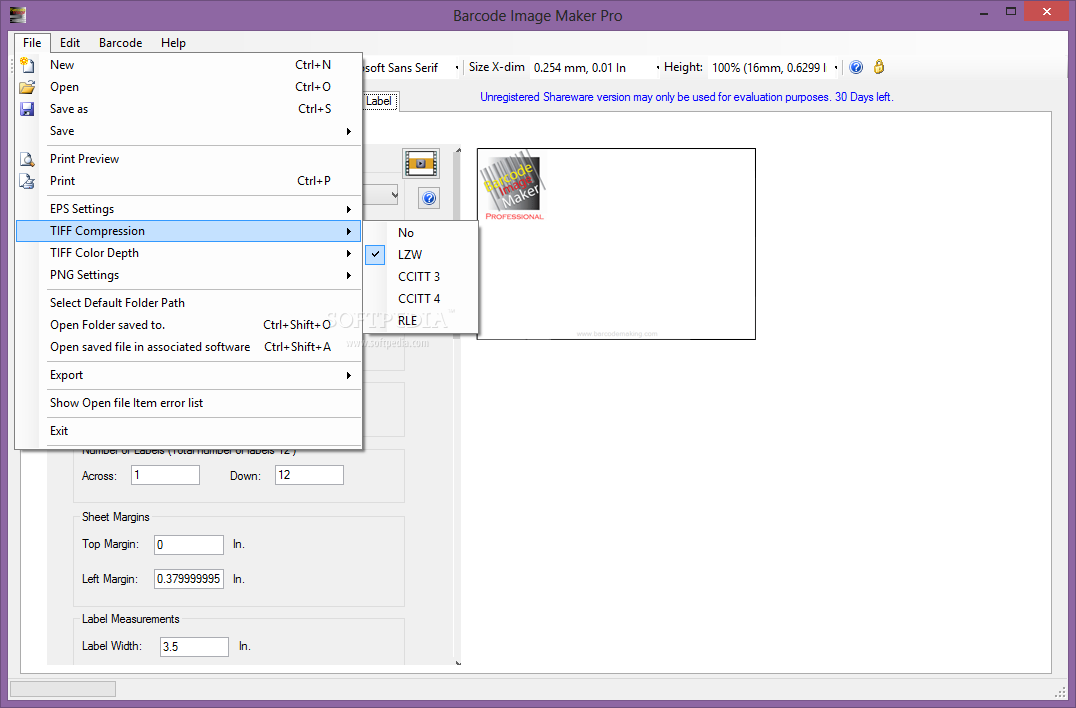
Task: Expand the Save submenu
Action: (x=189, y=131)
